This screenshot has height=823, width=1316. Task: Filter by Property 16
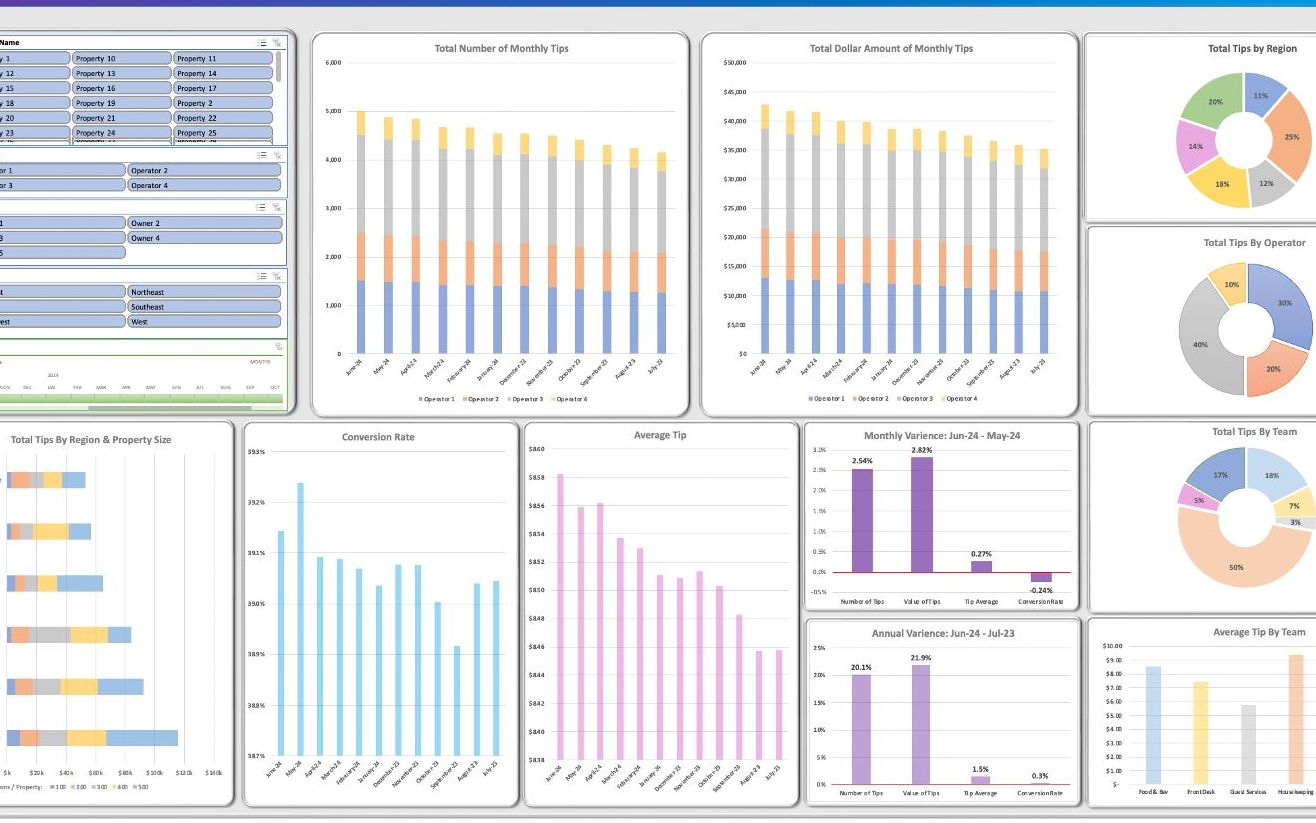coord(122,88)
